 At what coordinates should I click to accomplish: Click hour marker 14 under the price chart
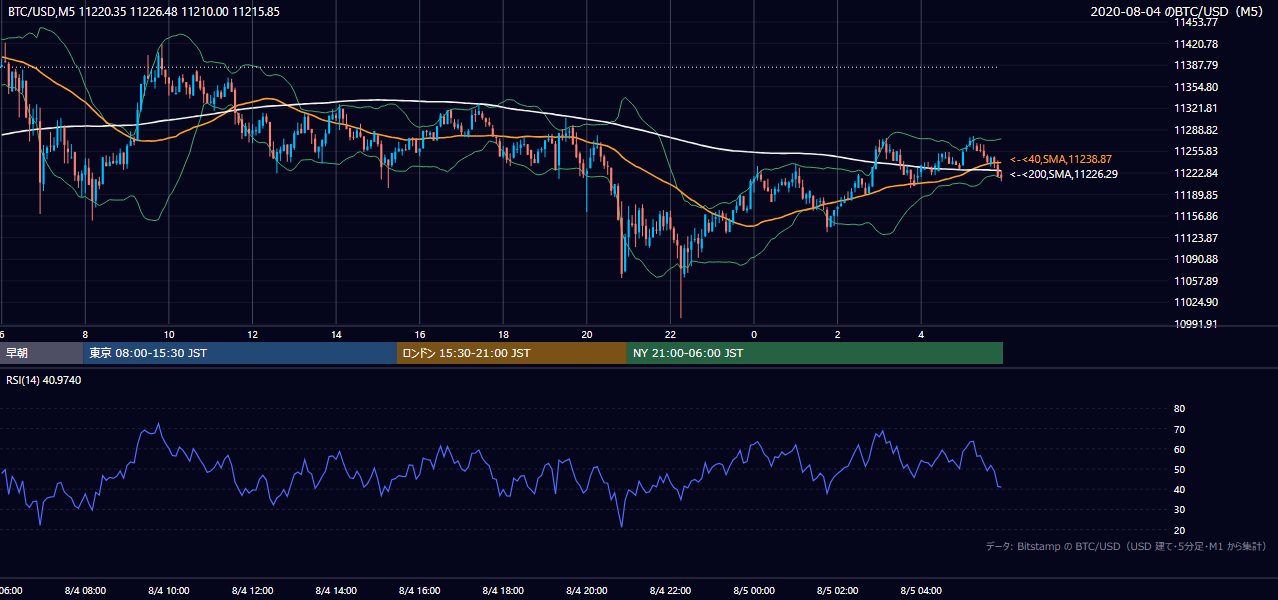pos(337,335)
